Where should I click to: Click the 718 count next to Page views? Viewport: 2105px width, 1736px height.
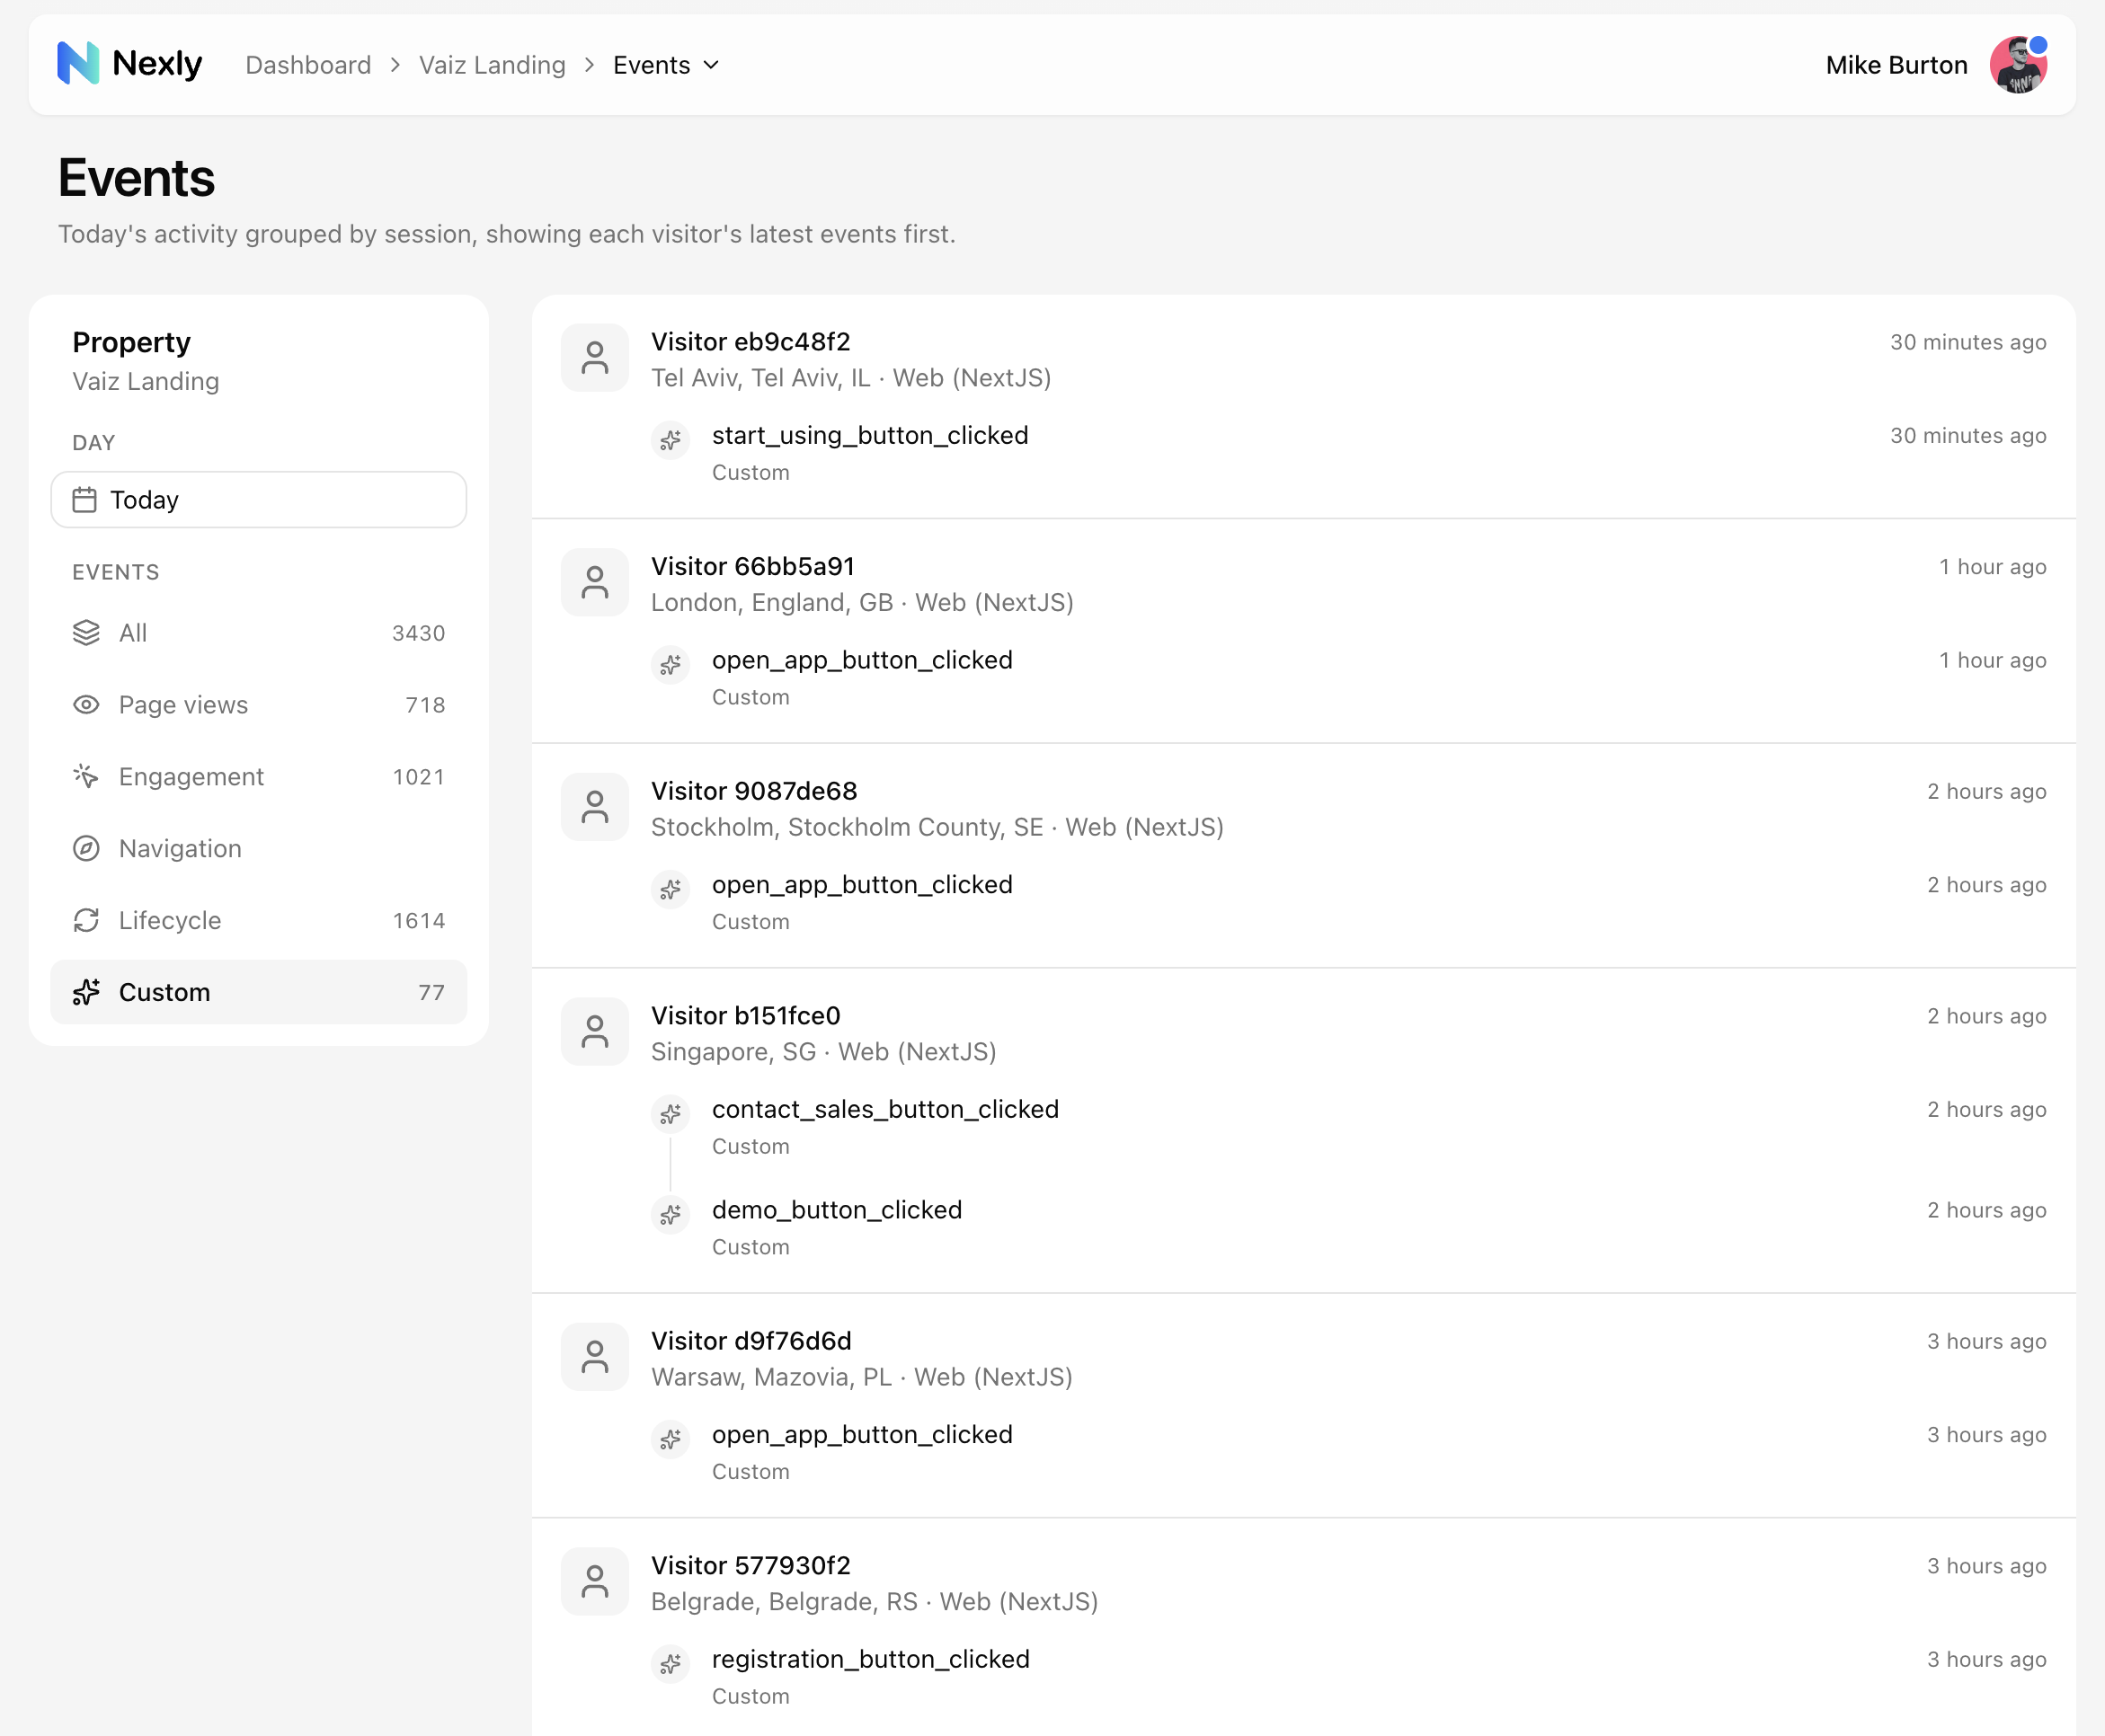(425, 705)
